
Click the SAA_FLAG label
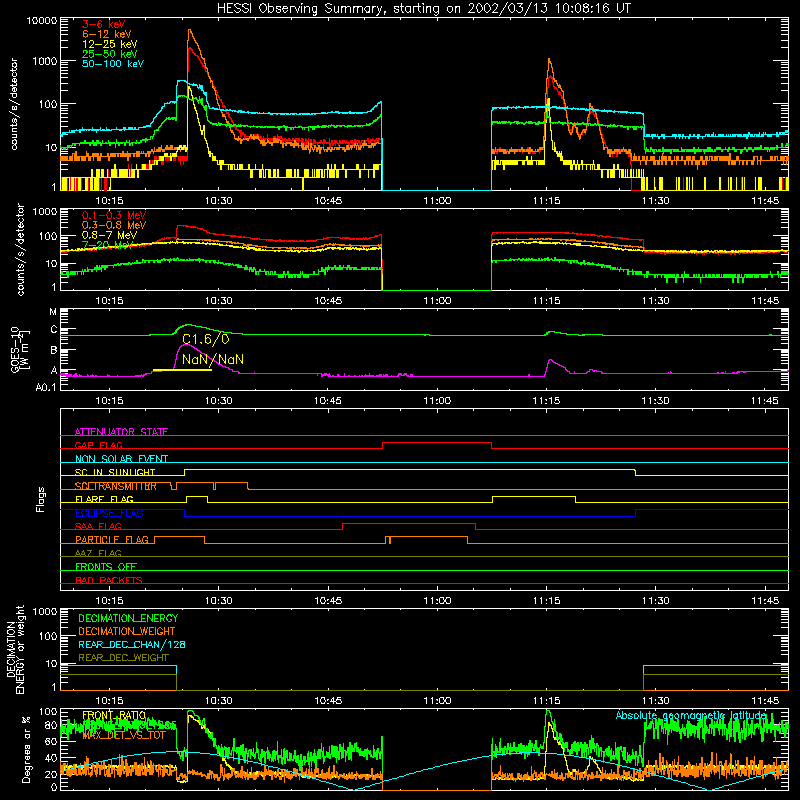[x=98, y=526]
